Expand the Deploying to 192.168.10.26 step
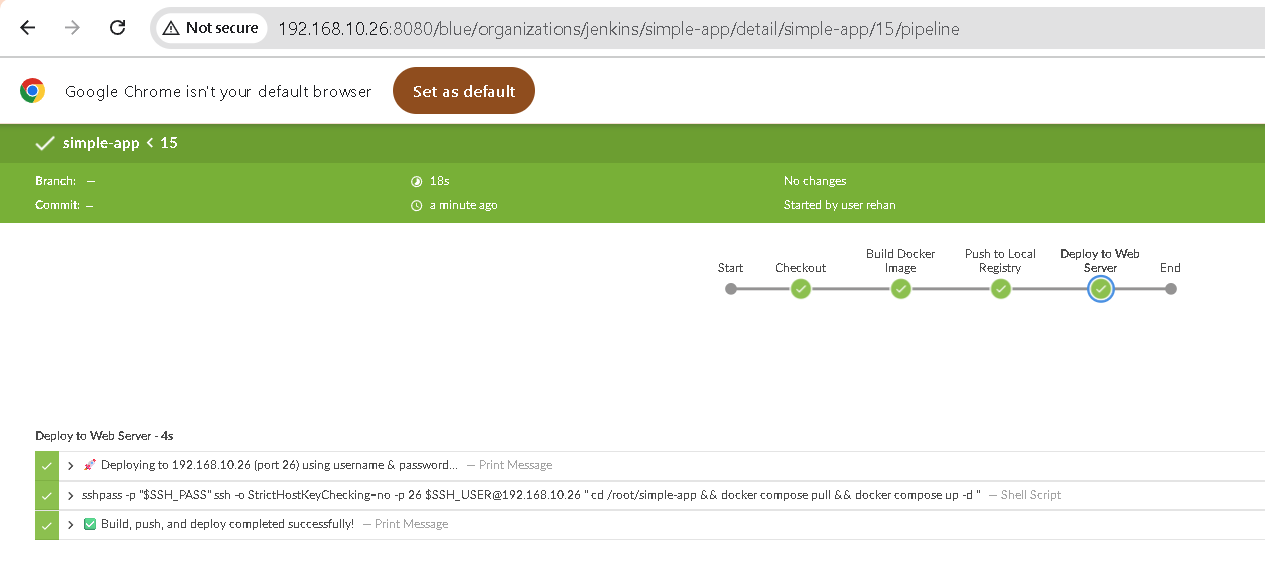 pos(71,465)
